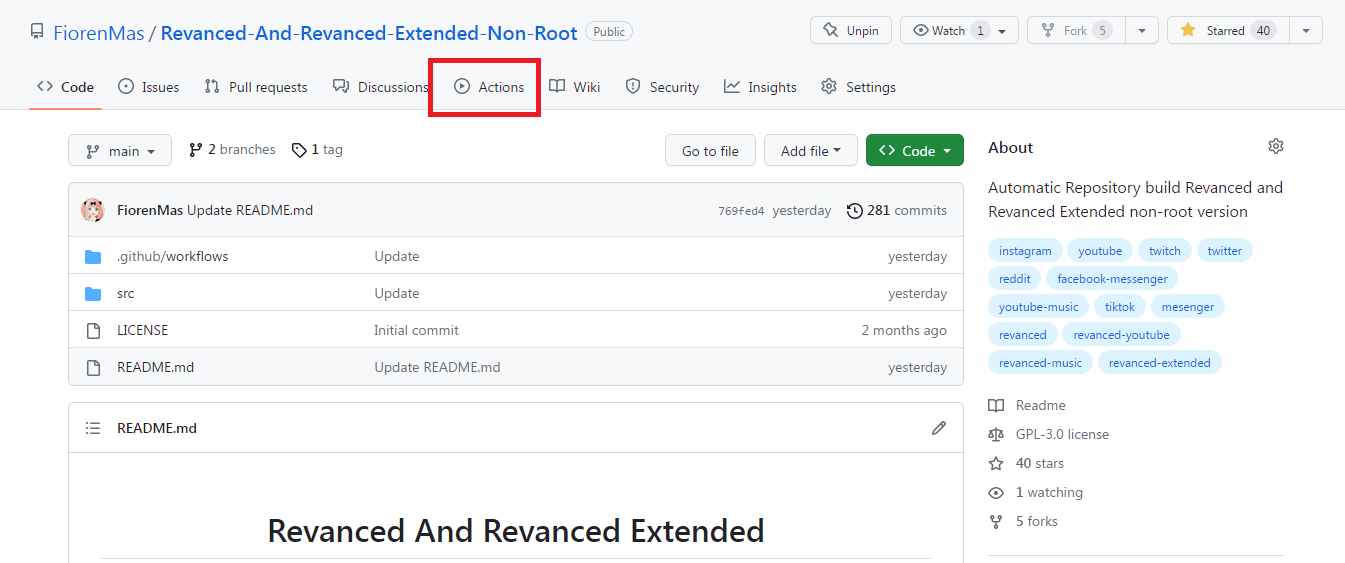Click FiorenMas avatar in commit row
The width and height of the screenshot is (1345, 563).
(93, 210)
